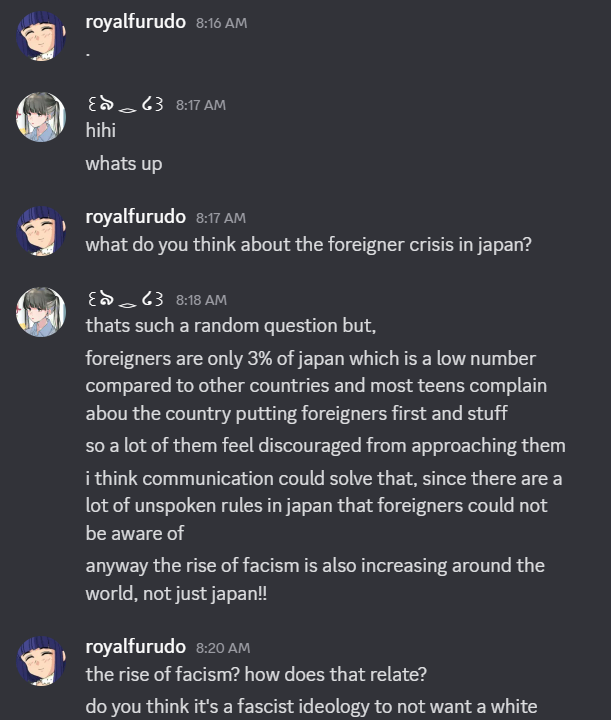
Task: Open avatar beside the 'hihi' message
Action: (41, 117)
